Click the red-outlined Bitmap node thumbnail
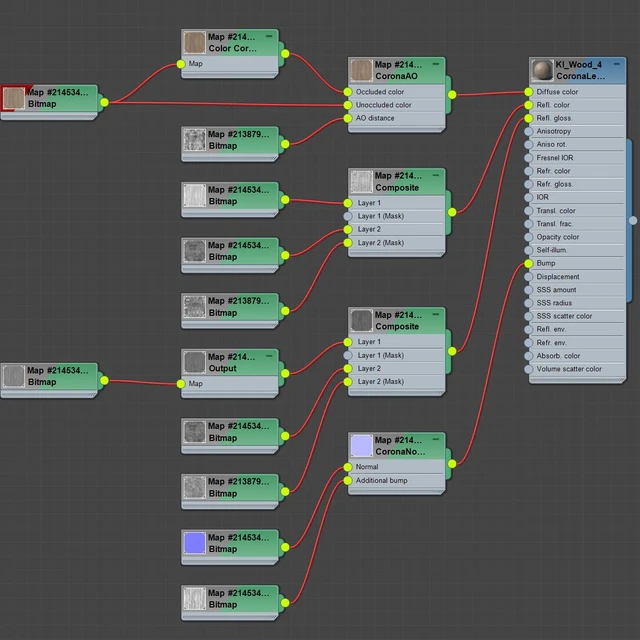 click(14, 98)
